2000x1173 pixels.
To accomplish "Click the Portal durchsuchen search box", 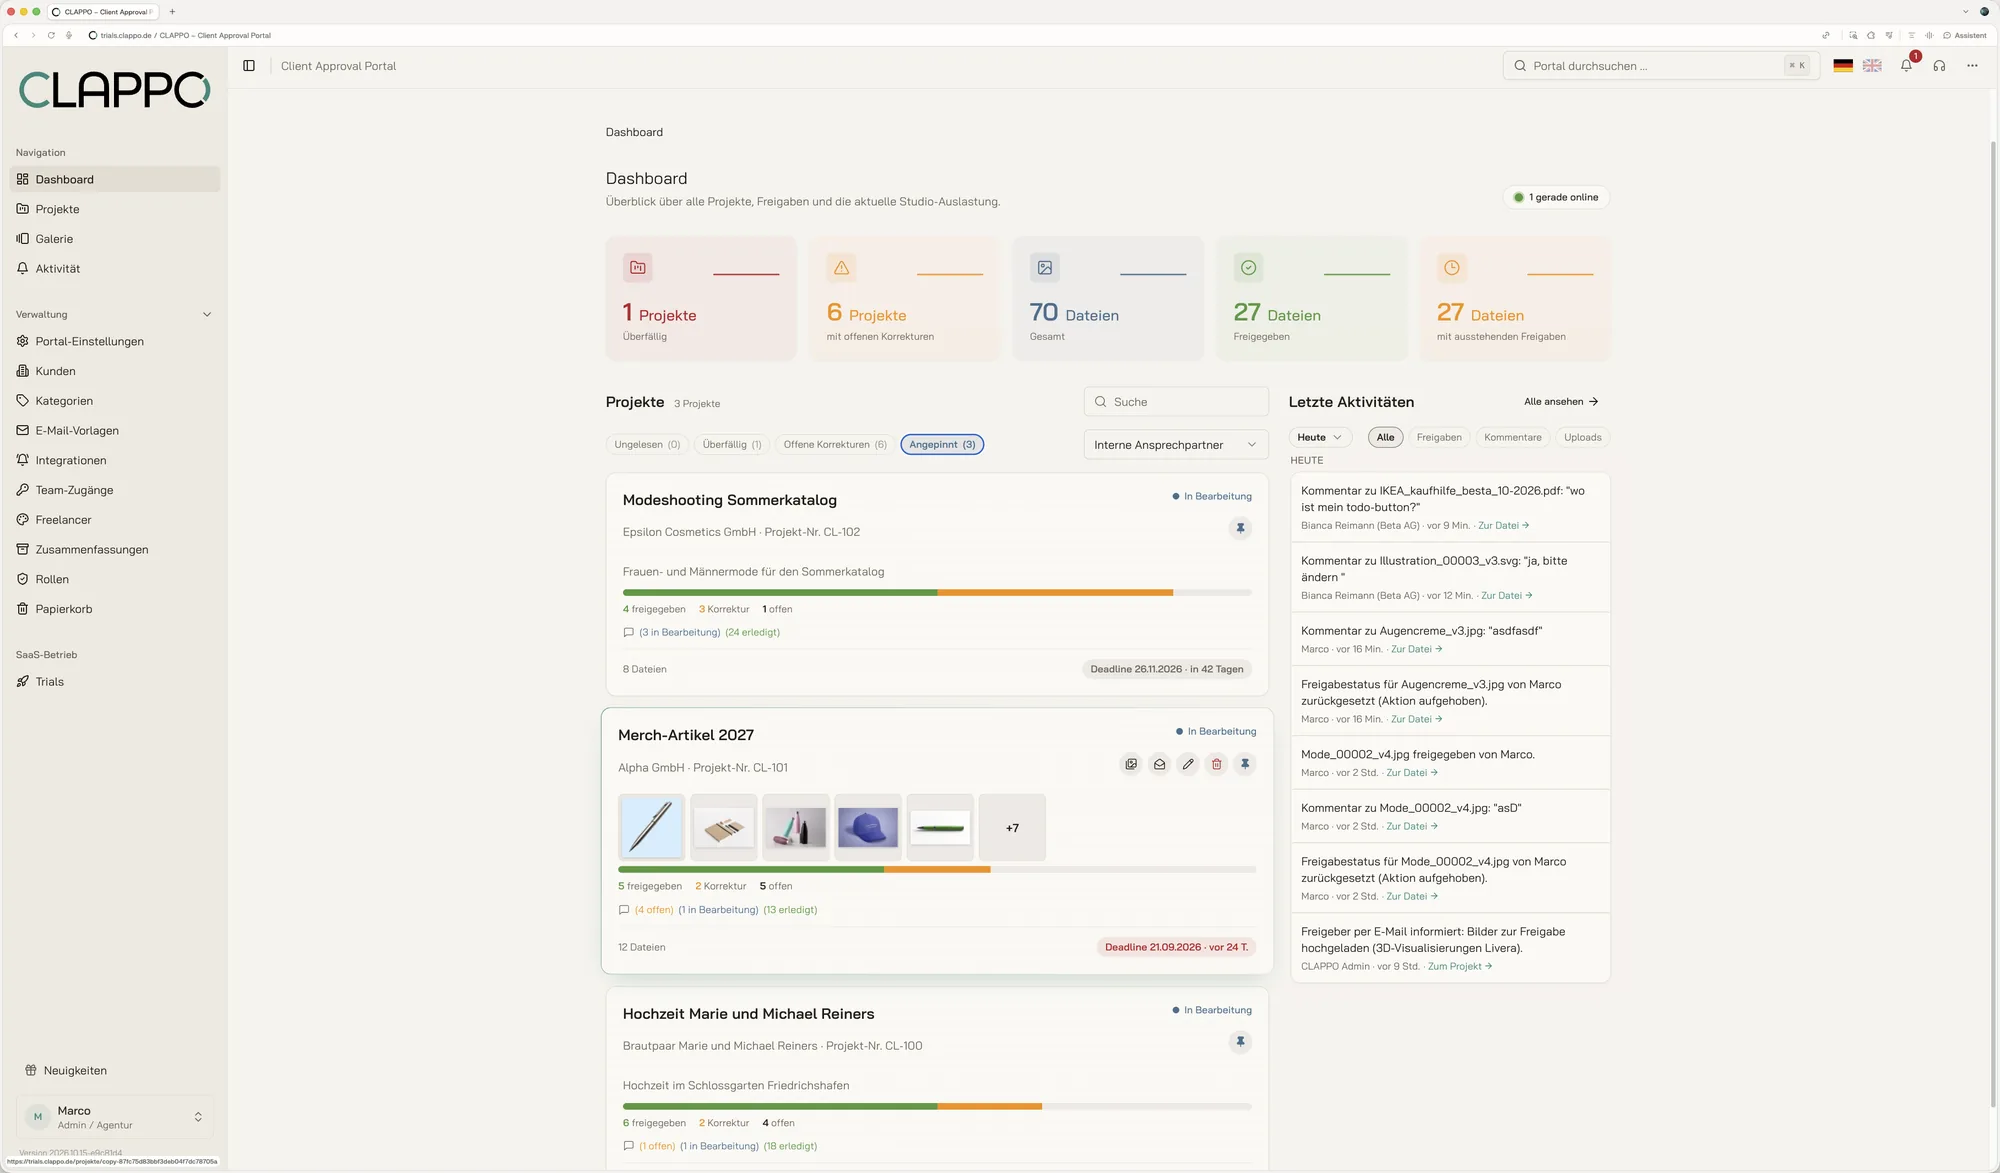I will point(1661,66).
